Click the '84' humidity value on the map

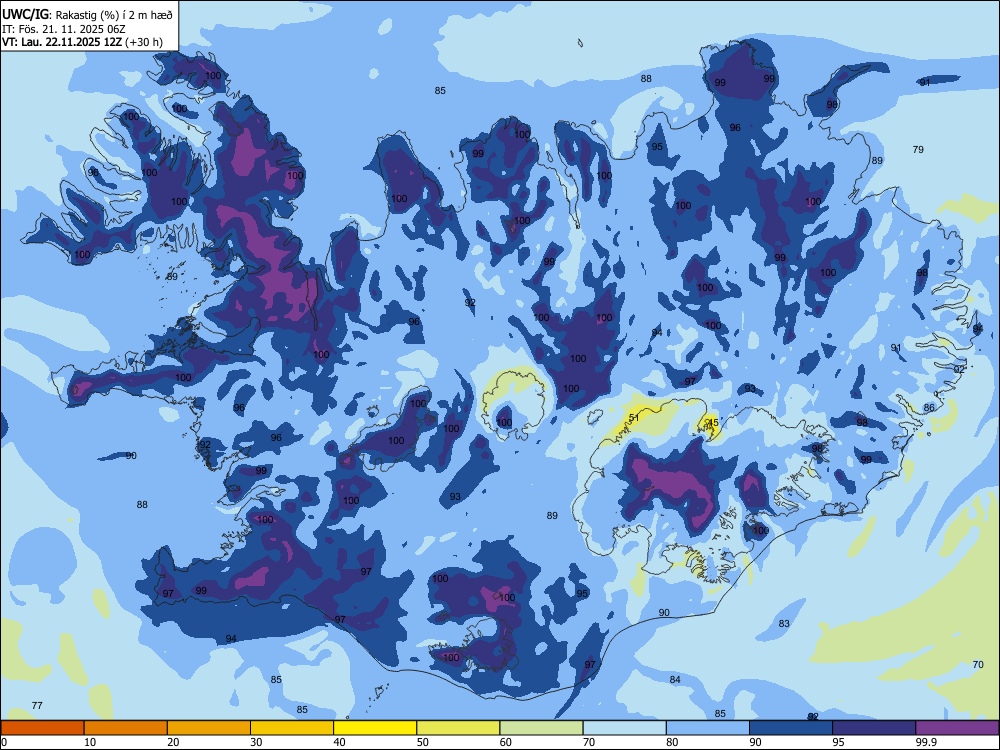click(x=675, y=680)
